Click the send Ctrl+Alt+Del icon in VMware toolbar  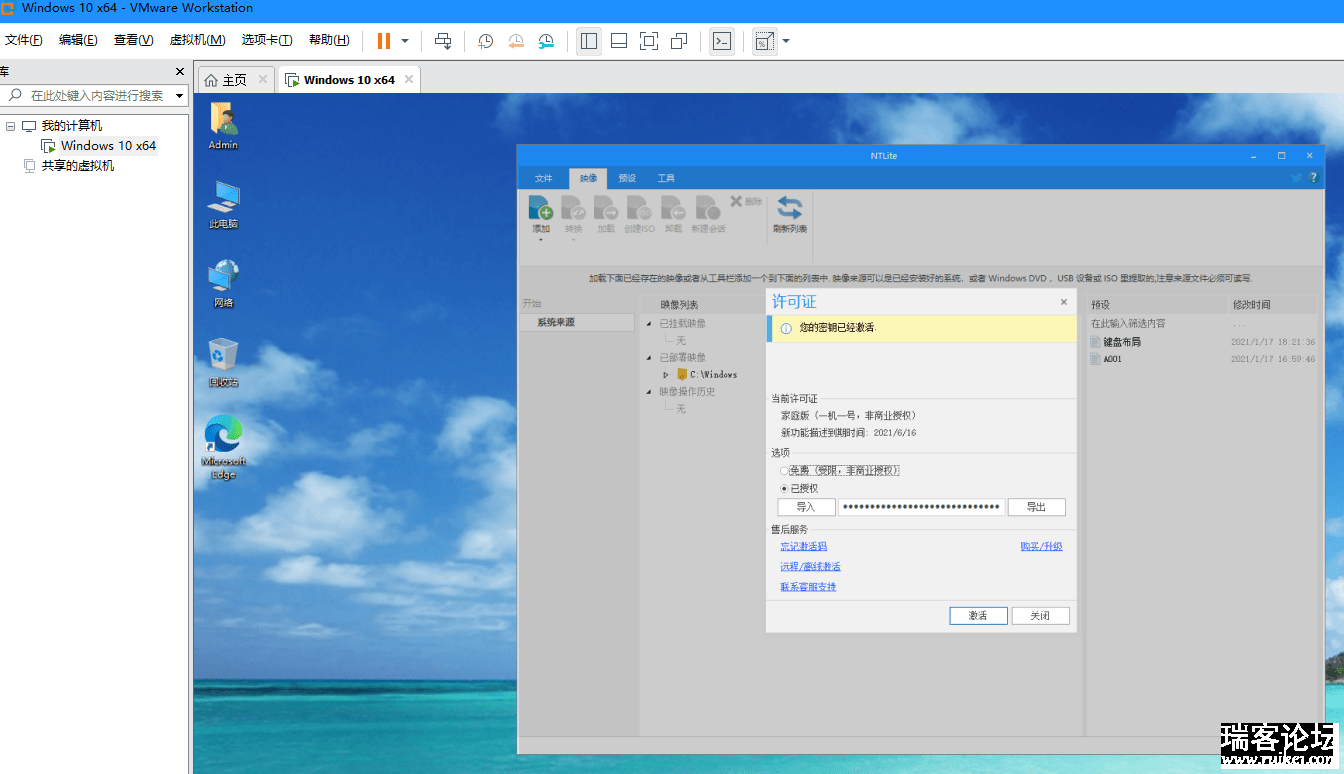coord(443,41)
